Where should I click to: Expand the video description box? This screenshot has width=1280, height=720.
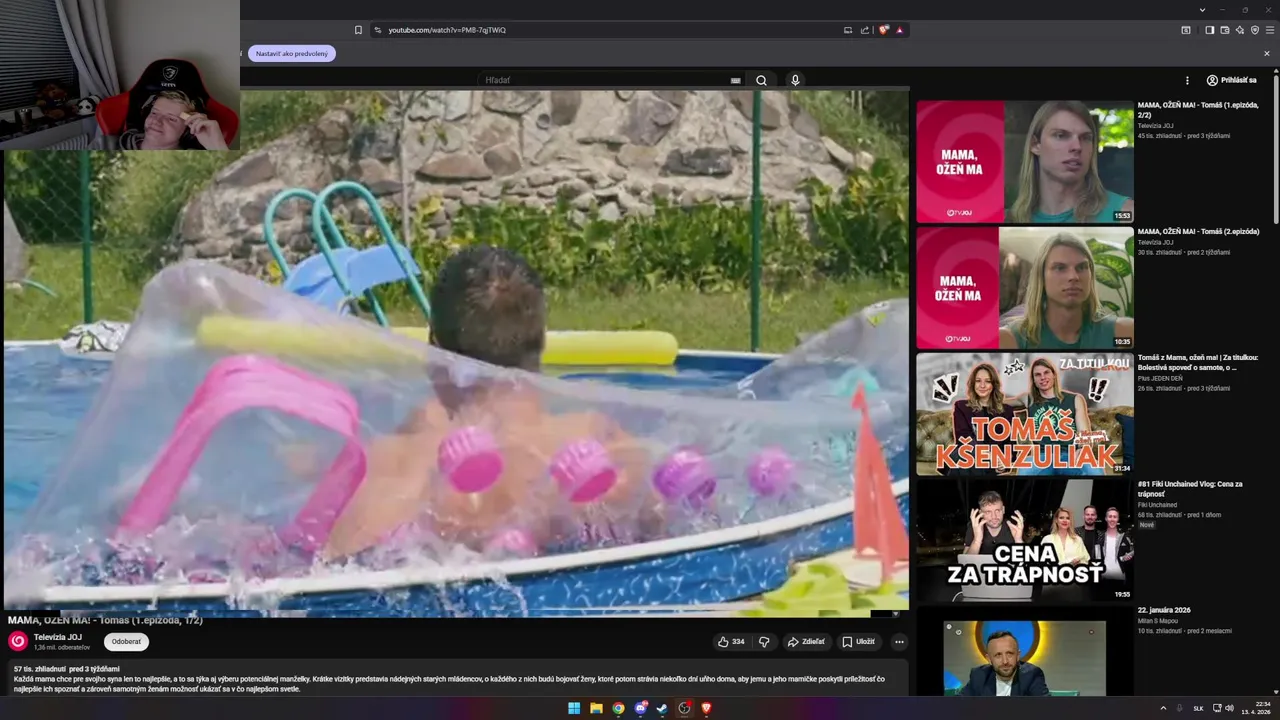click(x=457, y=677)
